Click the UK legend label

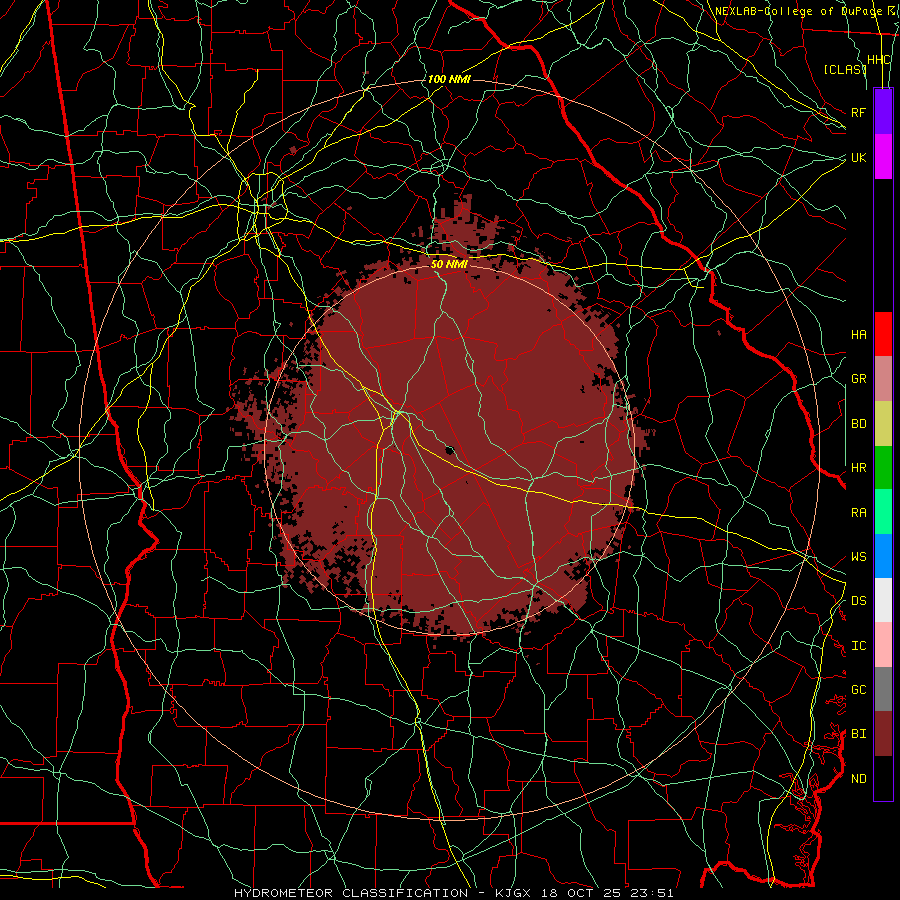coord(859,157)
